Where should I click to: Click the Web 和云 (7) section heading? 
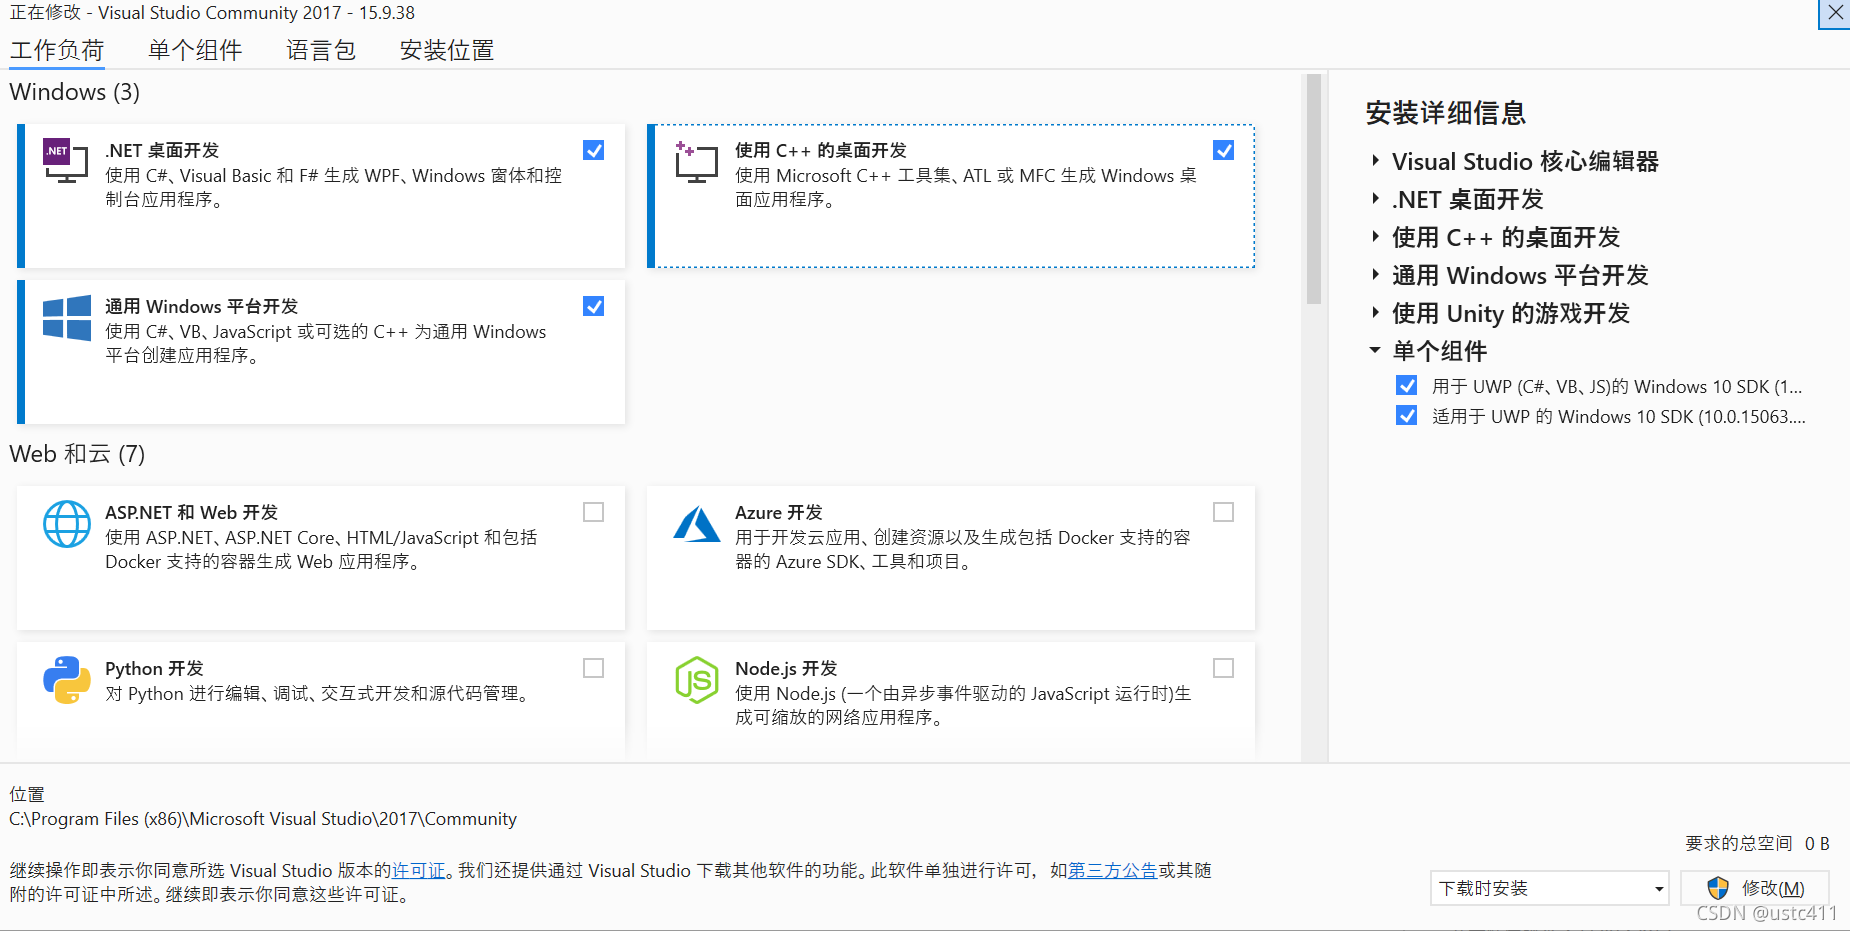pos(77,454)
